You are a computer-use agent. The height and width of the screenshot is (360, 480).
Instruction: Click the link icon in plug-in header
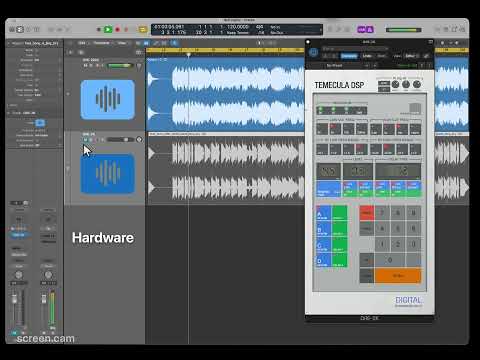[426, 56]
